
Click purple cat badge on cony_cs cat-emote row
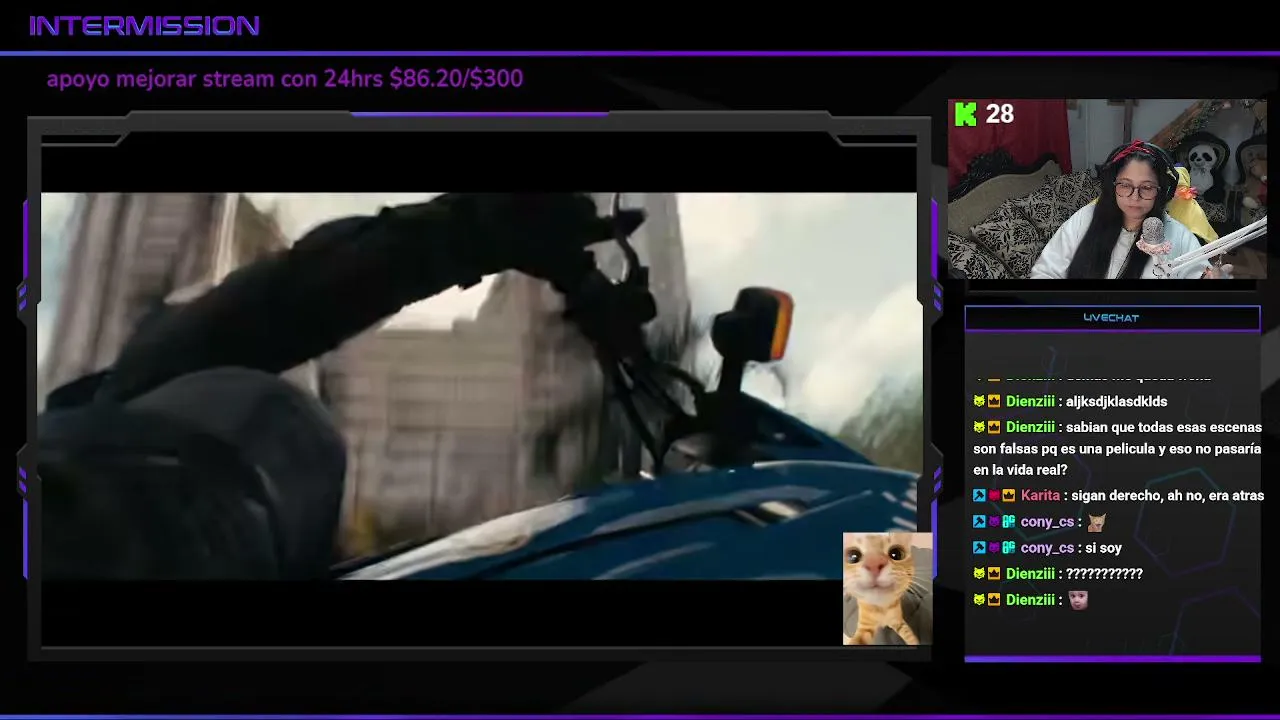(x=994, y=521)
